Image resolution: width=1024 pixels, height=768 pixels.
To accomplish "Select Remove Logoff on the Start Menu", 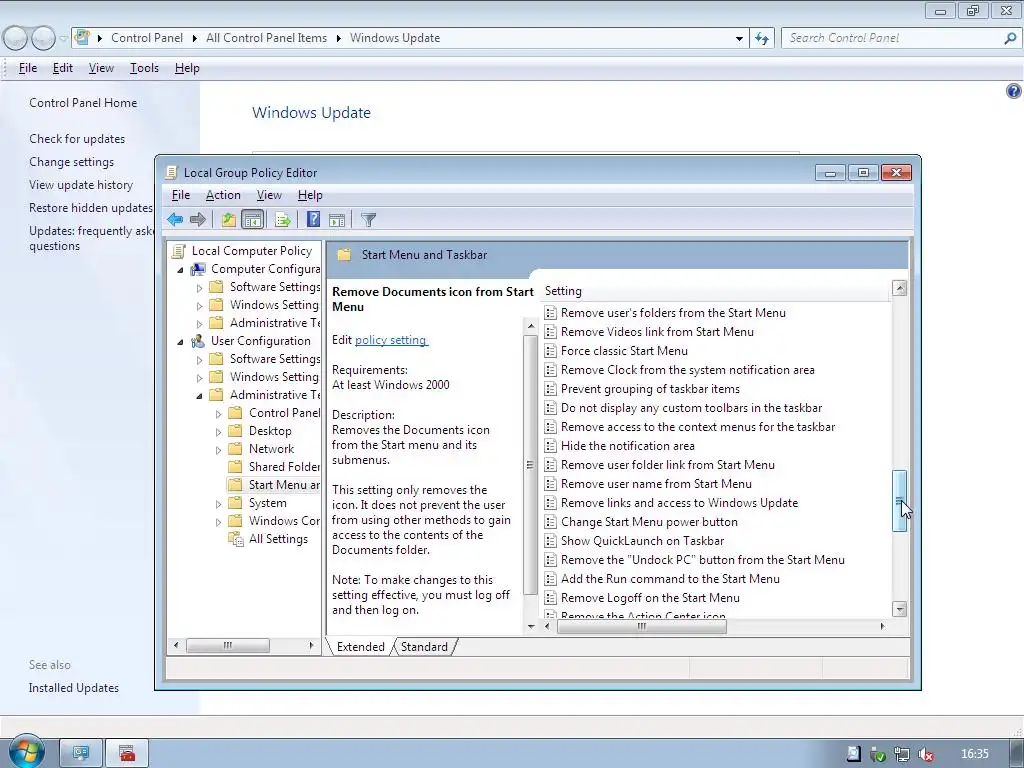I will [650, 598].
